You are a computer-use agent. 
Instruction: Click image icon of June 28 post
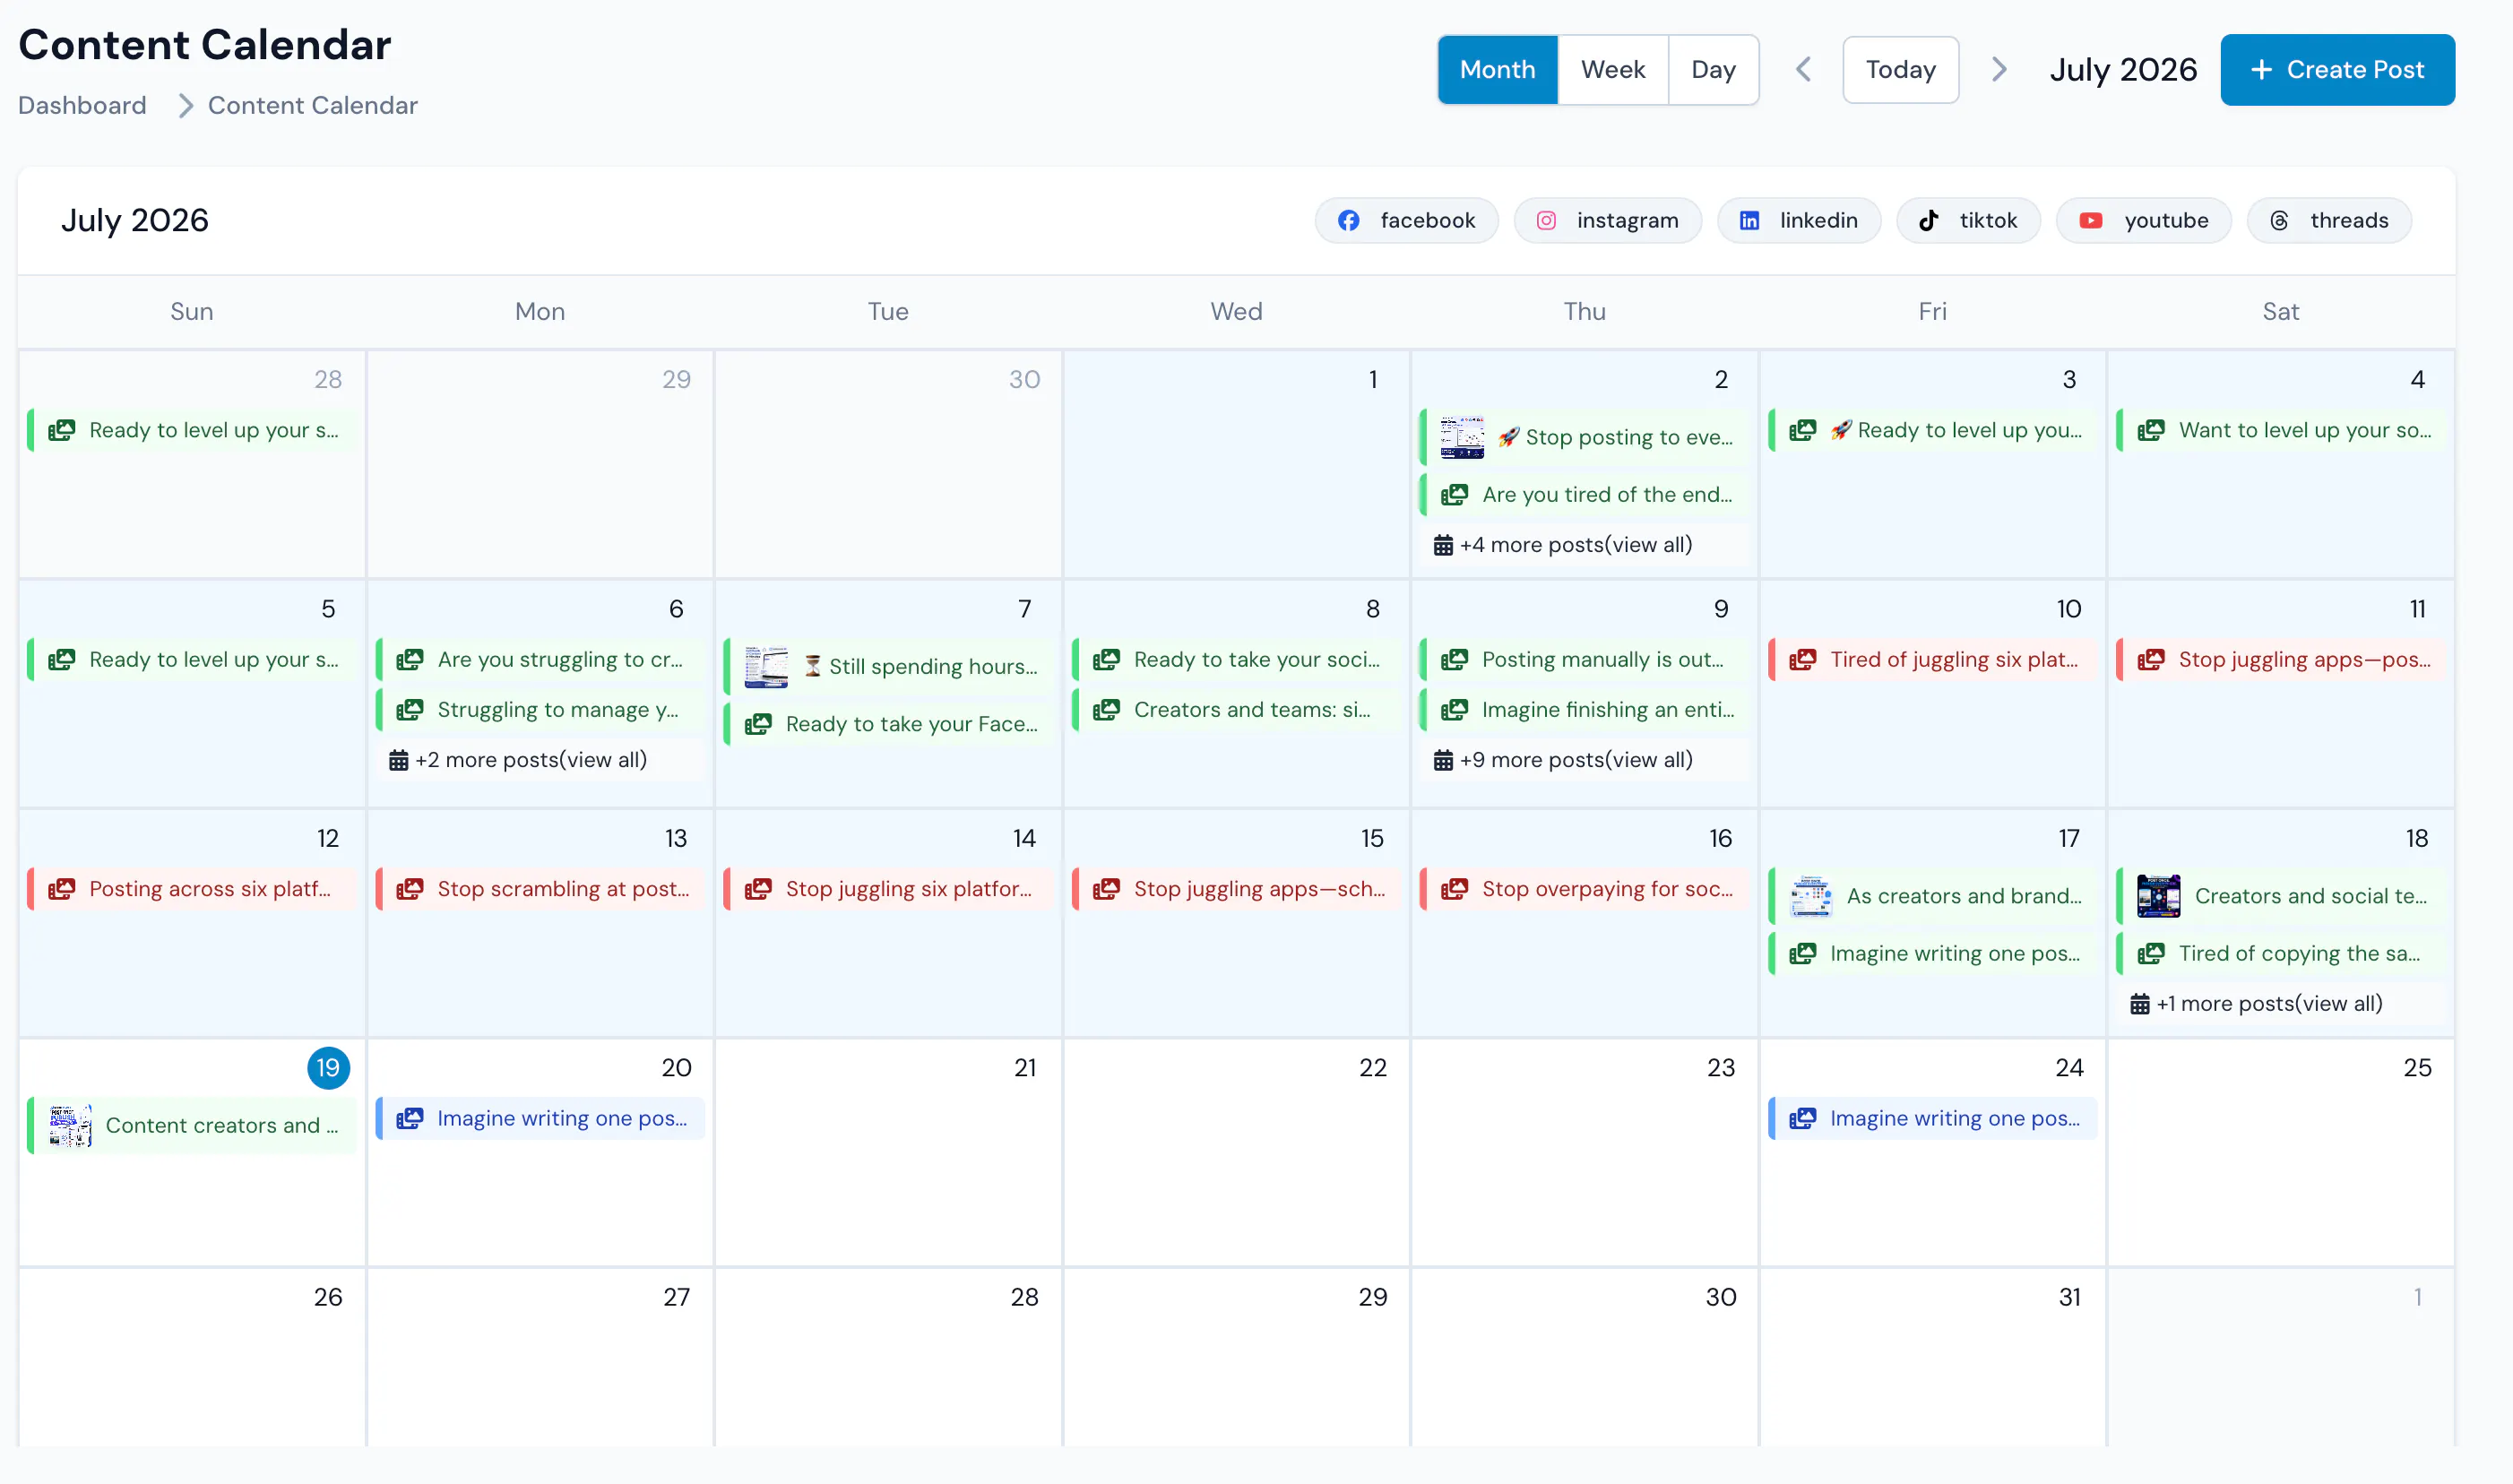[62, 430]
